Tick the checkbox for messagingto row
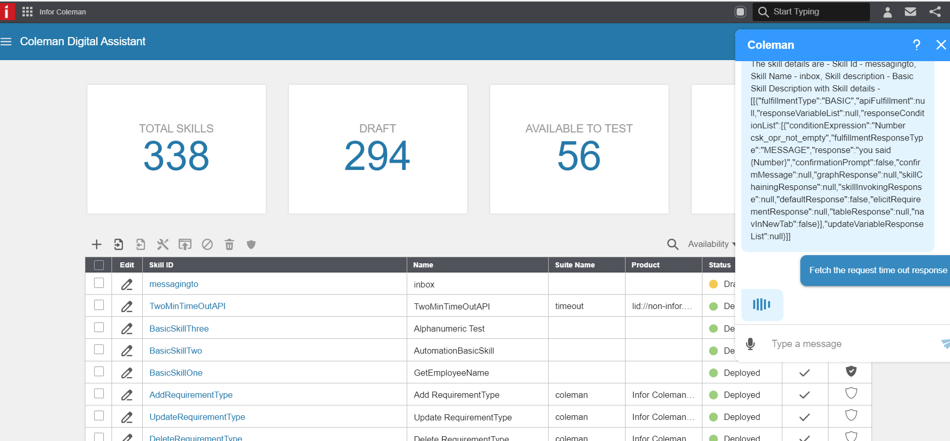Screen dimensions: 950x441 (99, 283)
